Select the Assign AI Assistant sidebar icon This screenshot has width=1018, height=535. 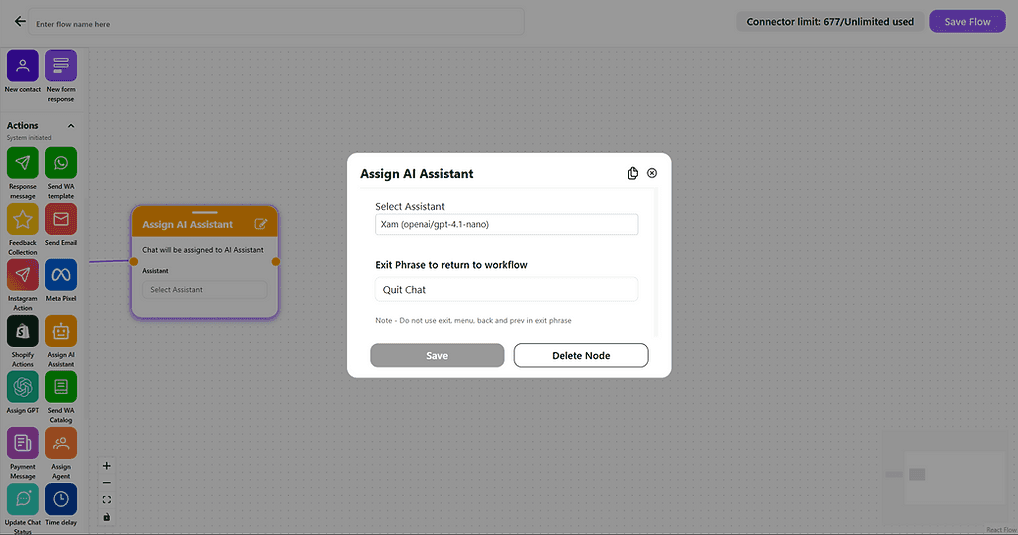pyautogui.click(x=61, y=331)
